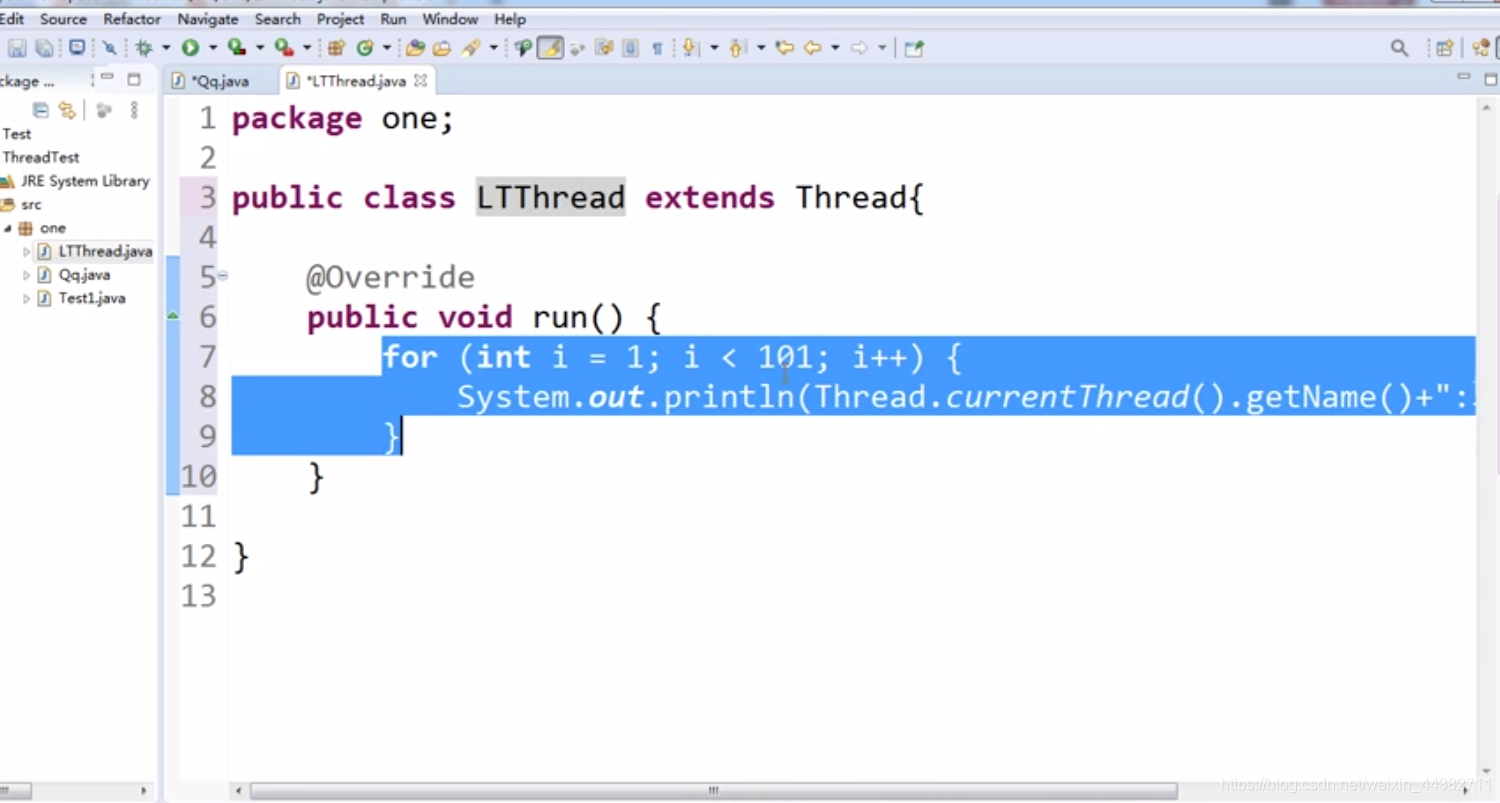Open the Run menu

393,19
